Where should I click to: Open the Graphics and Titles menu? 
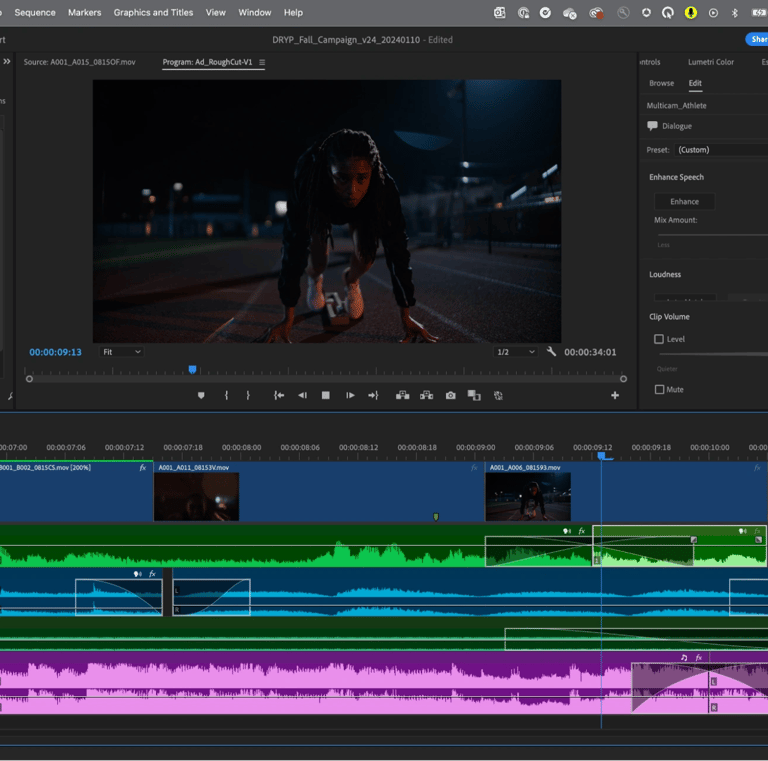tap(153, 13)
